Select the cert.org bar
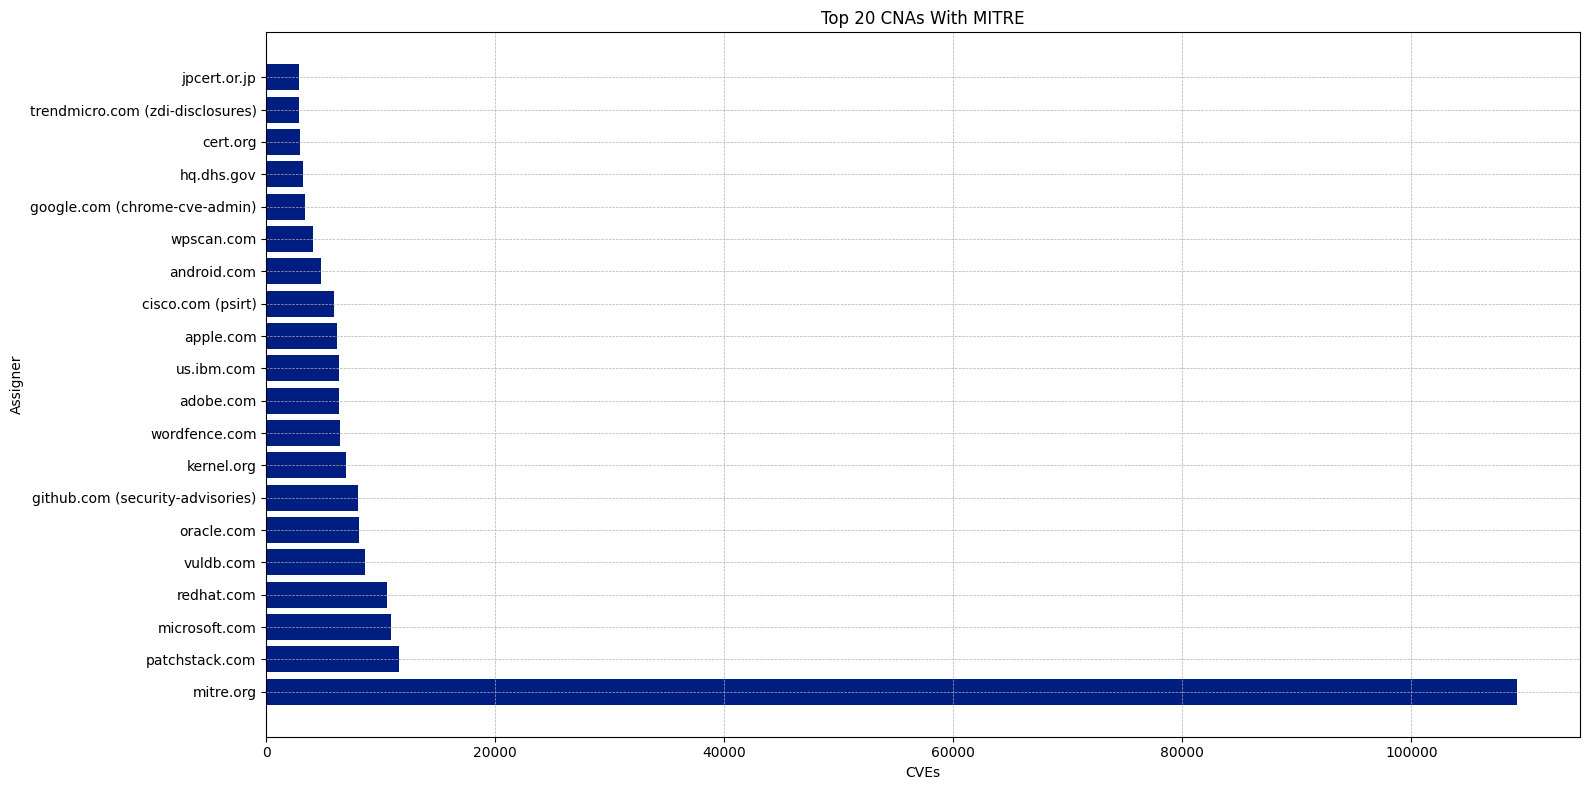Image resolution: width=1589 pixels, height=790 pixels. [283, 142]
